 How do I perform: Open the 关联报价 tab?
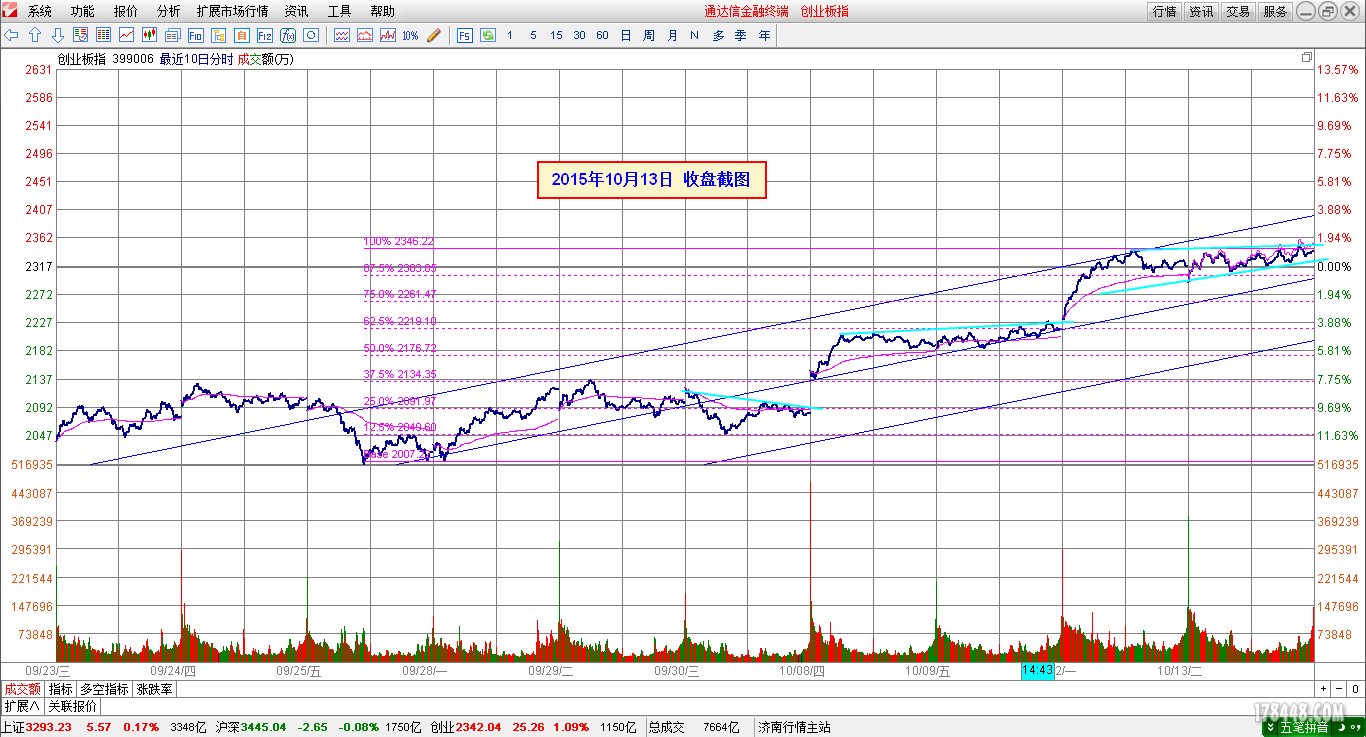(72, 706)
